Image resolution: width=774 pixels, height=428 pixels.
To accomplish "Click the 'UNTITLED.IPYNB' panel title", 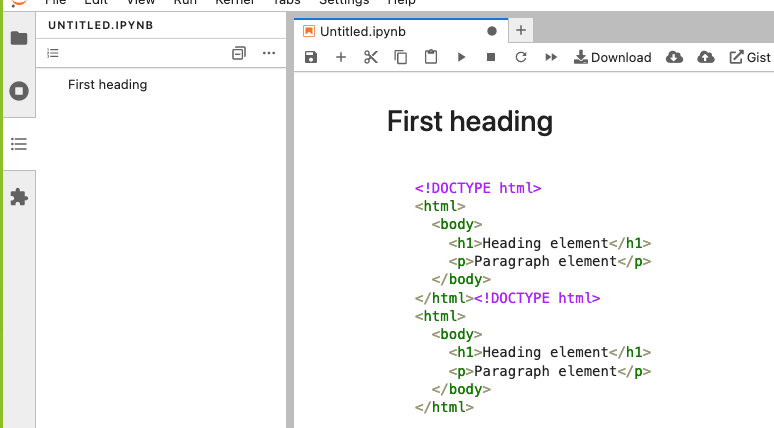I will [x=101, y=25].
